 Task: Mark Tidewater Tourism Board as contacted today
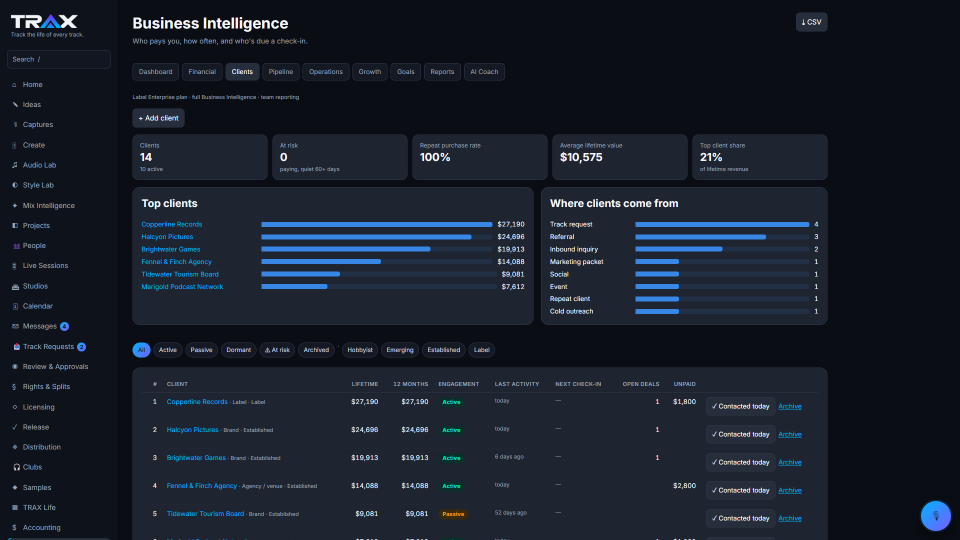[x=740, y=519]
